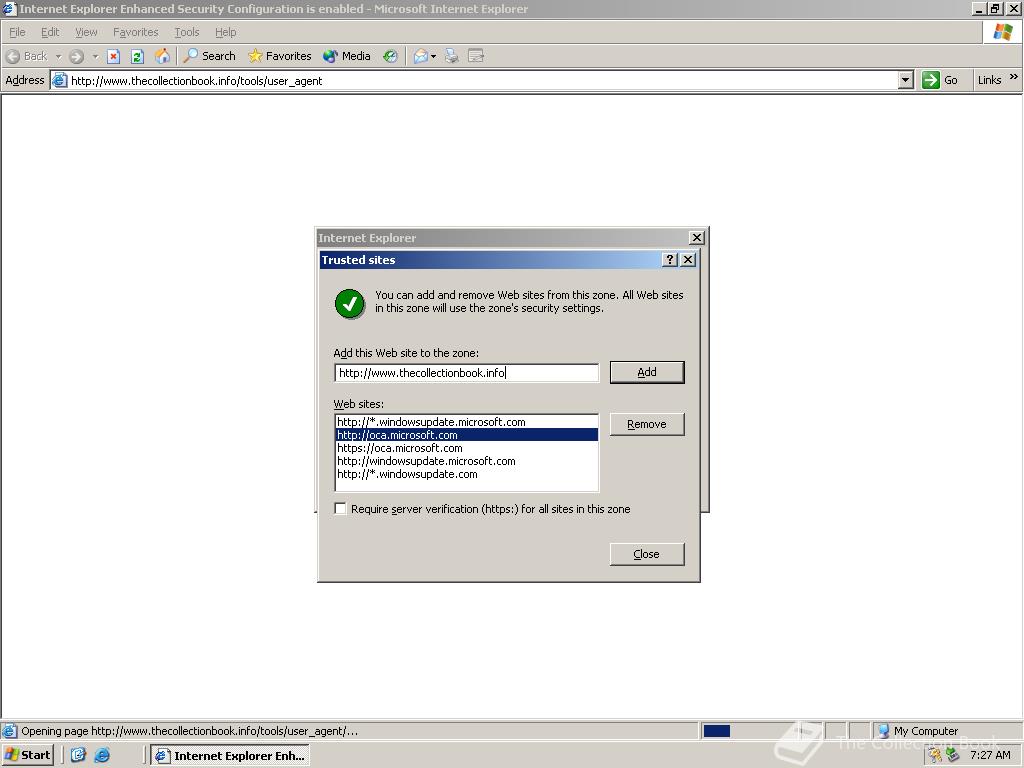Click the Internet Explorer Enh... taskbar button
The height and width of the screenshot is (768, 1024).
click(x=230, y=756)
